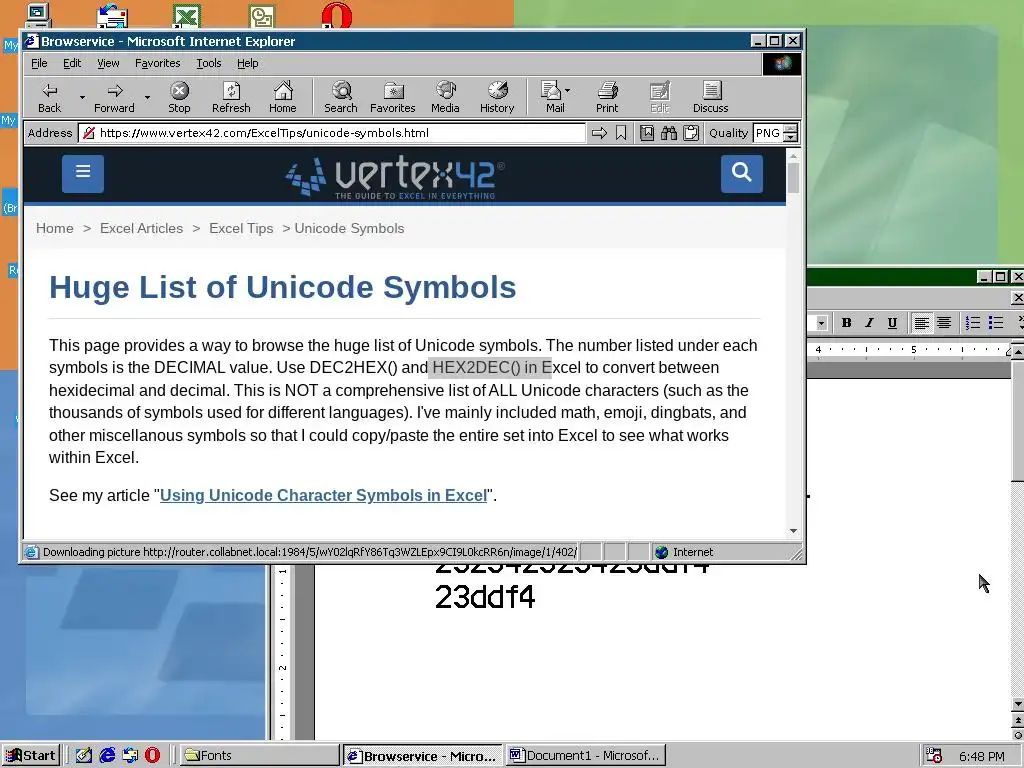Switch to Document1 Microsoft Word taskbar button
This screenshot has width=1024, height=768.
[586, 756]
